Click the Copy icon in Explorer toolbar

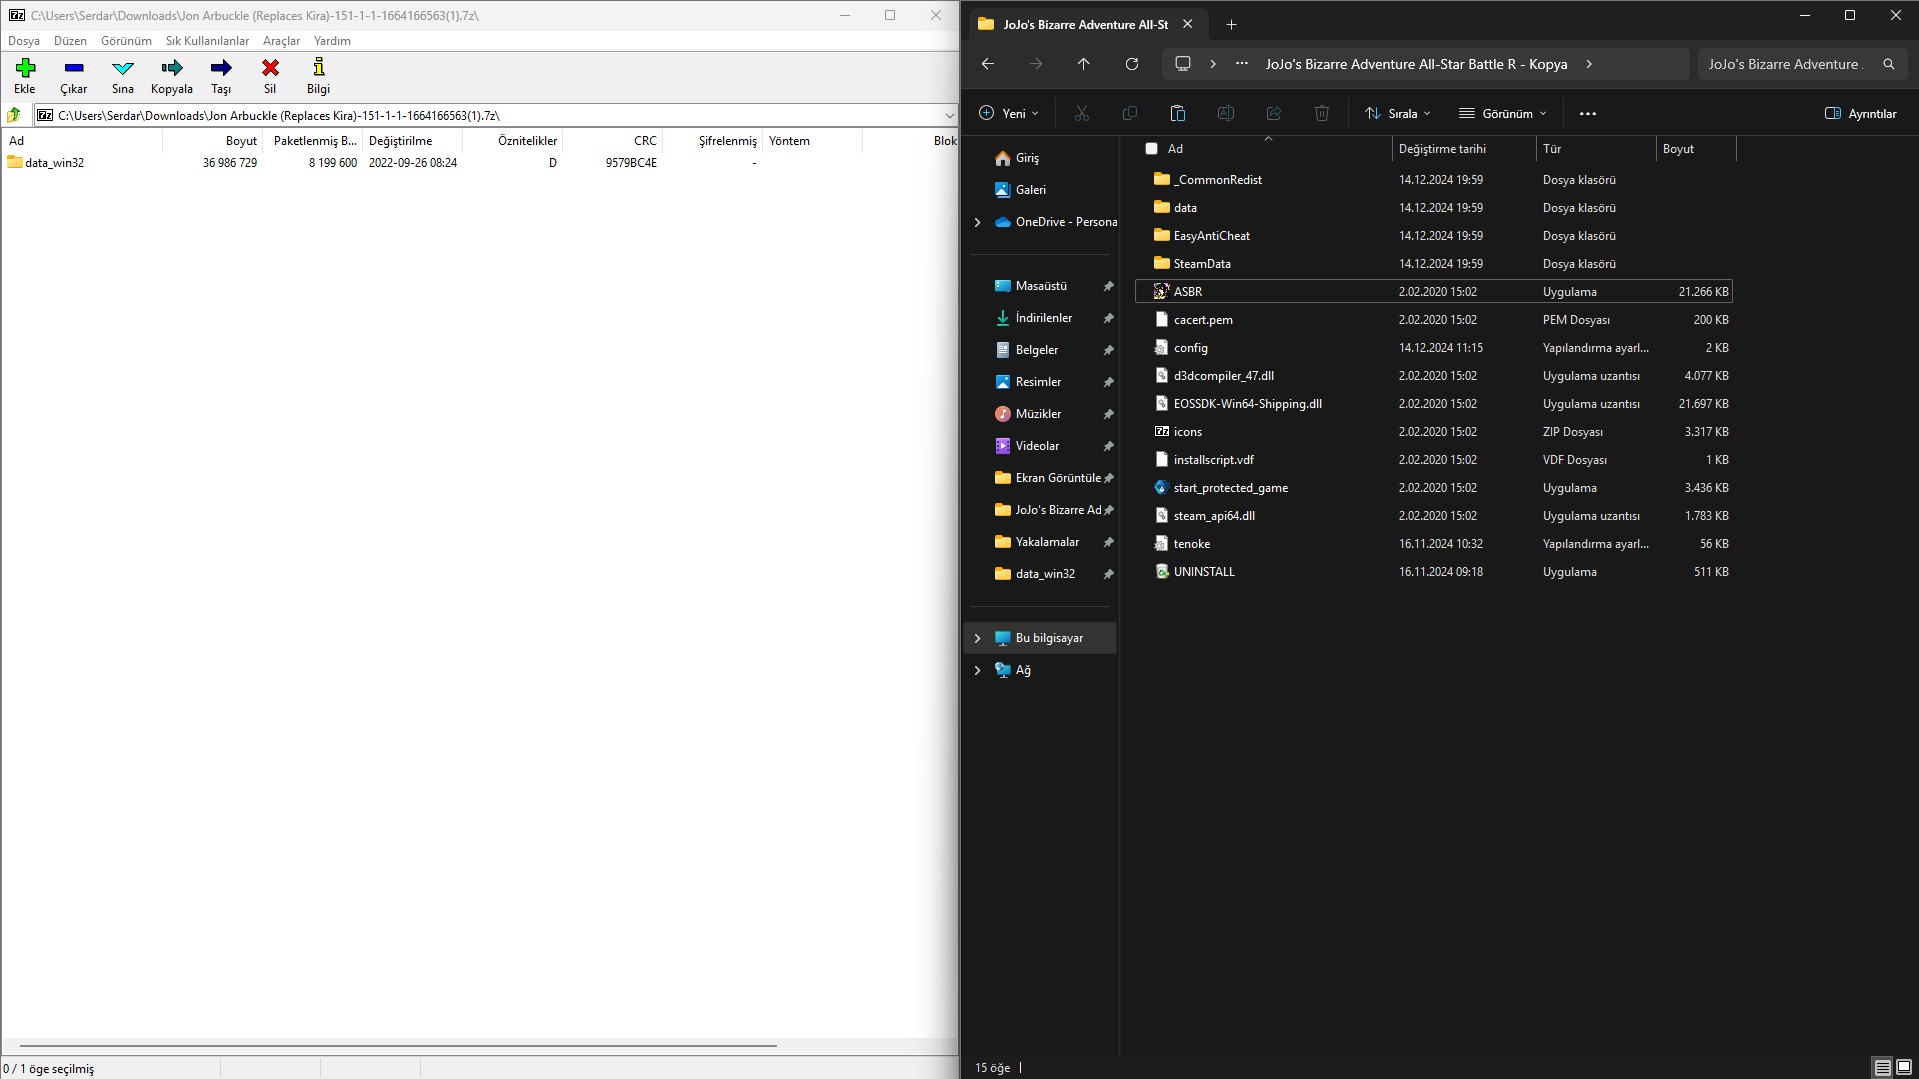coord(1130,113)
